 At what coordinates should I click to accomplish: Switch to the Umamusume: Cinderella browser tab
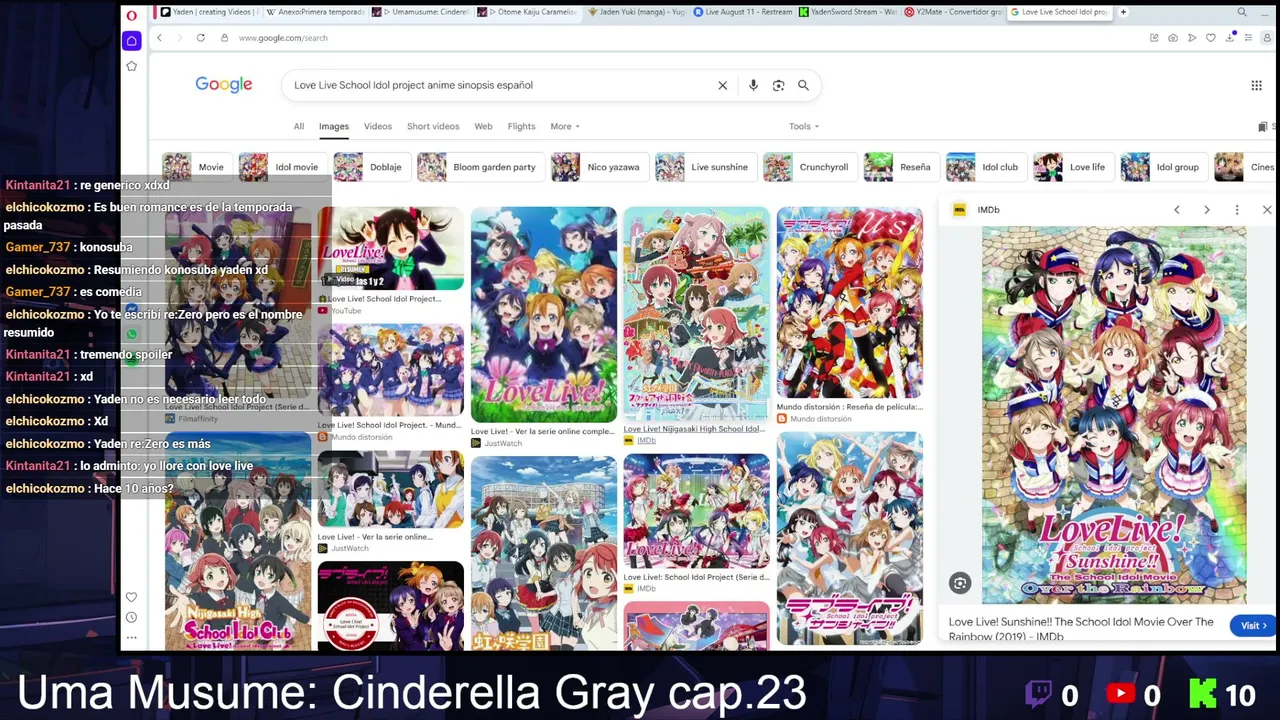click(420, 12)
